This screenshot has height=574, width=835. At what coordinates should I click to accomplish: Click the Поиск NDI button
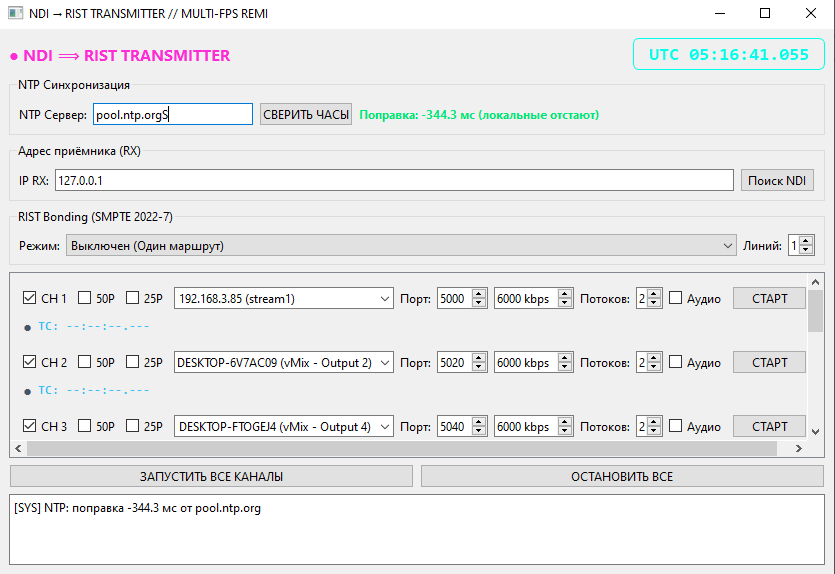777,181
